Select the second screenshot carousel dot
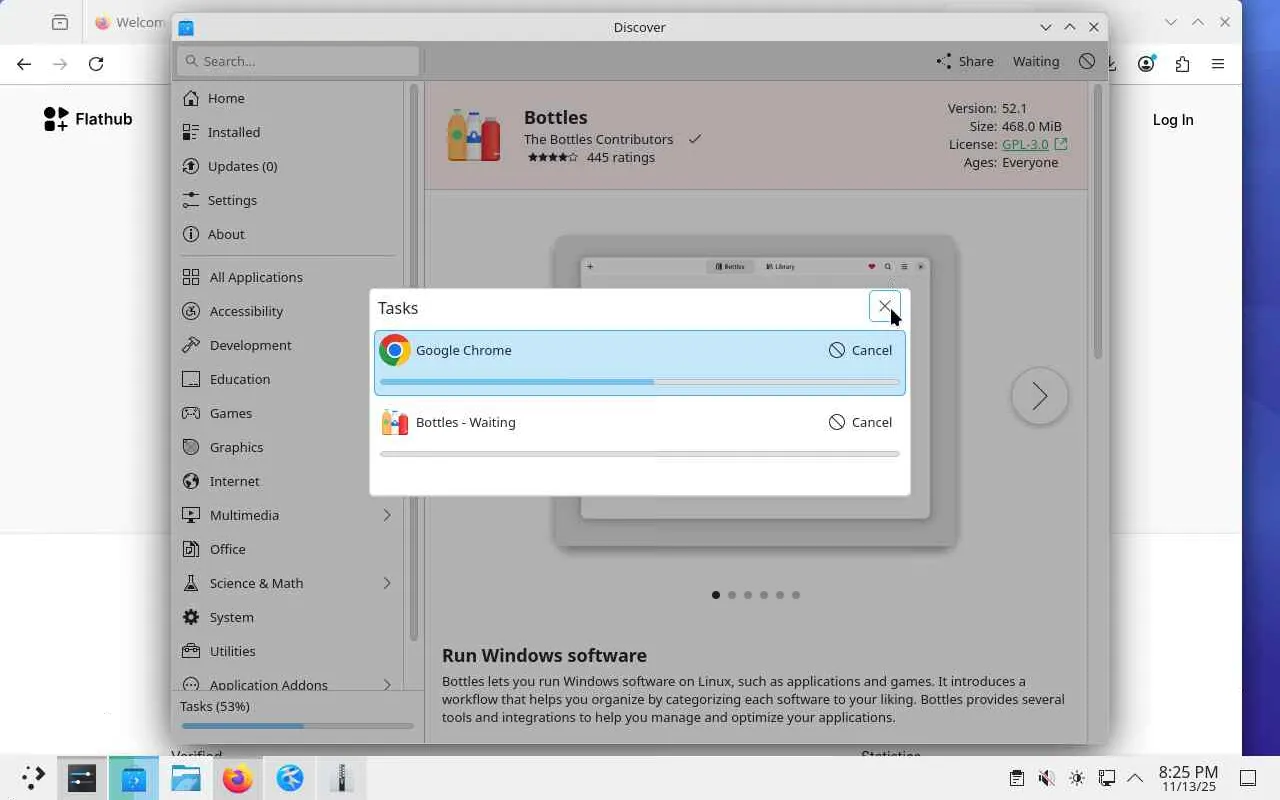The width and height of the screenshot is (1280, 800). pyautogui.click(x=732, y=595)
